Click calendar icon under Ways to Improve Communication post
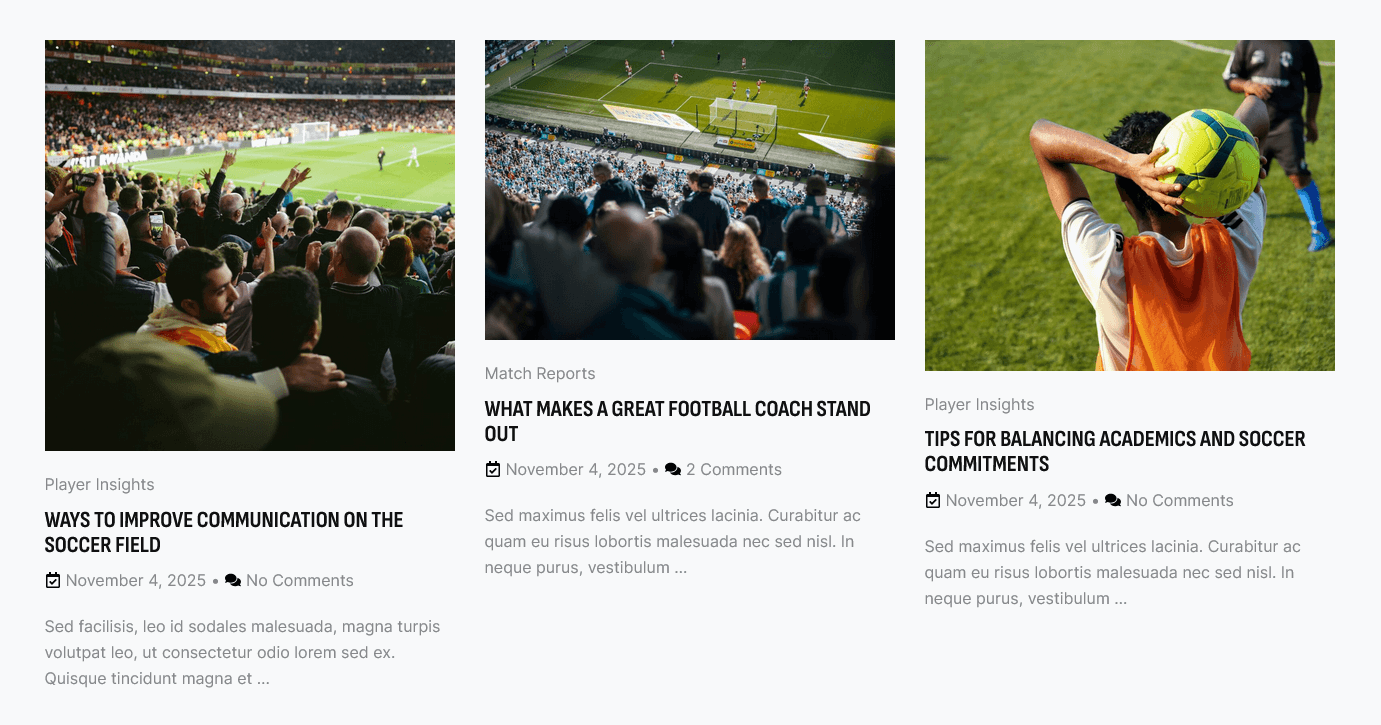1381x725 pixels. pyautogui.click(x=53, y=580)
